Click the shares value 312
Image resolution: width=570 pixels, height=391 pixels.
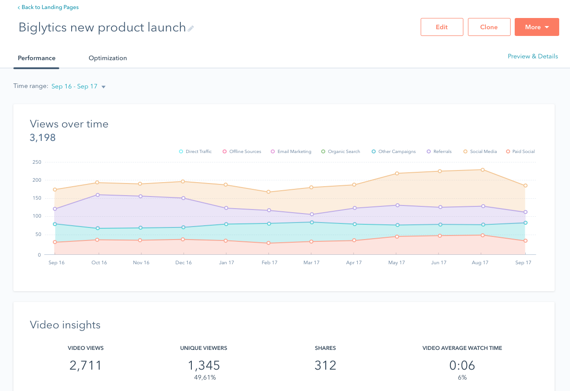[325, 365]
